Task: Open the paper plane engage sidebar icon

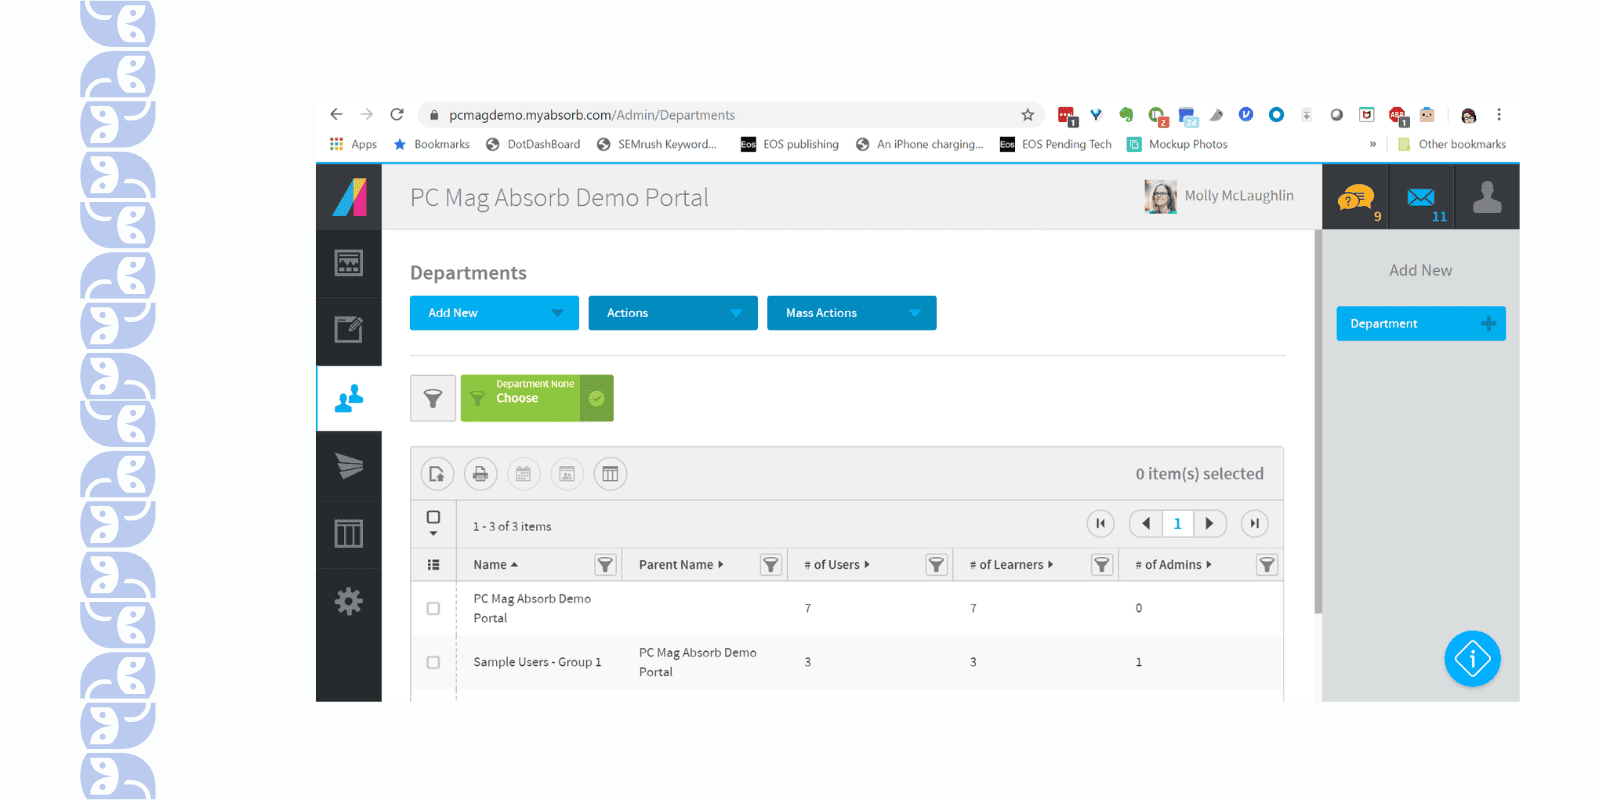Action: pos(349,466)
